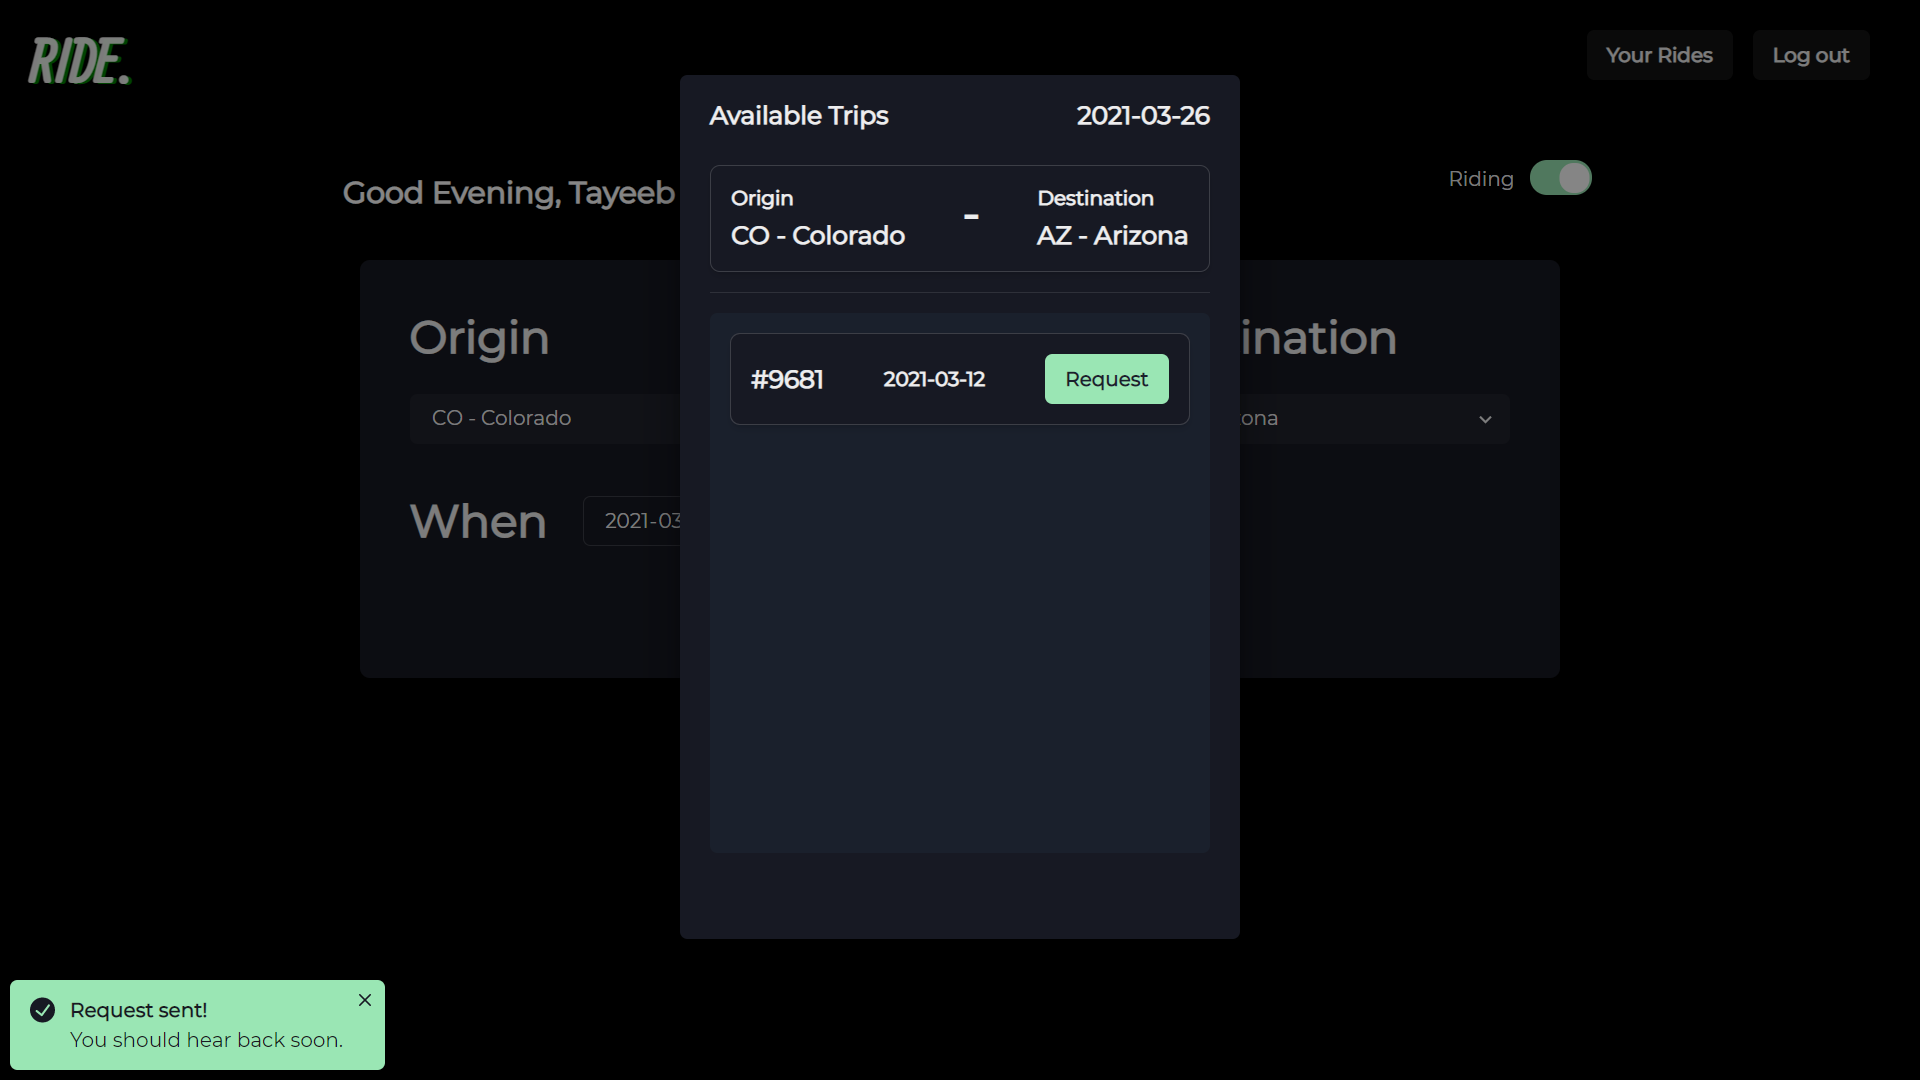Click the Riding label text
The image size is (1920, 1080).
click(x=1480, y=179)
